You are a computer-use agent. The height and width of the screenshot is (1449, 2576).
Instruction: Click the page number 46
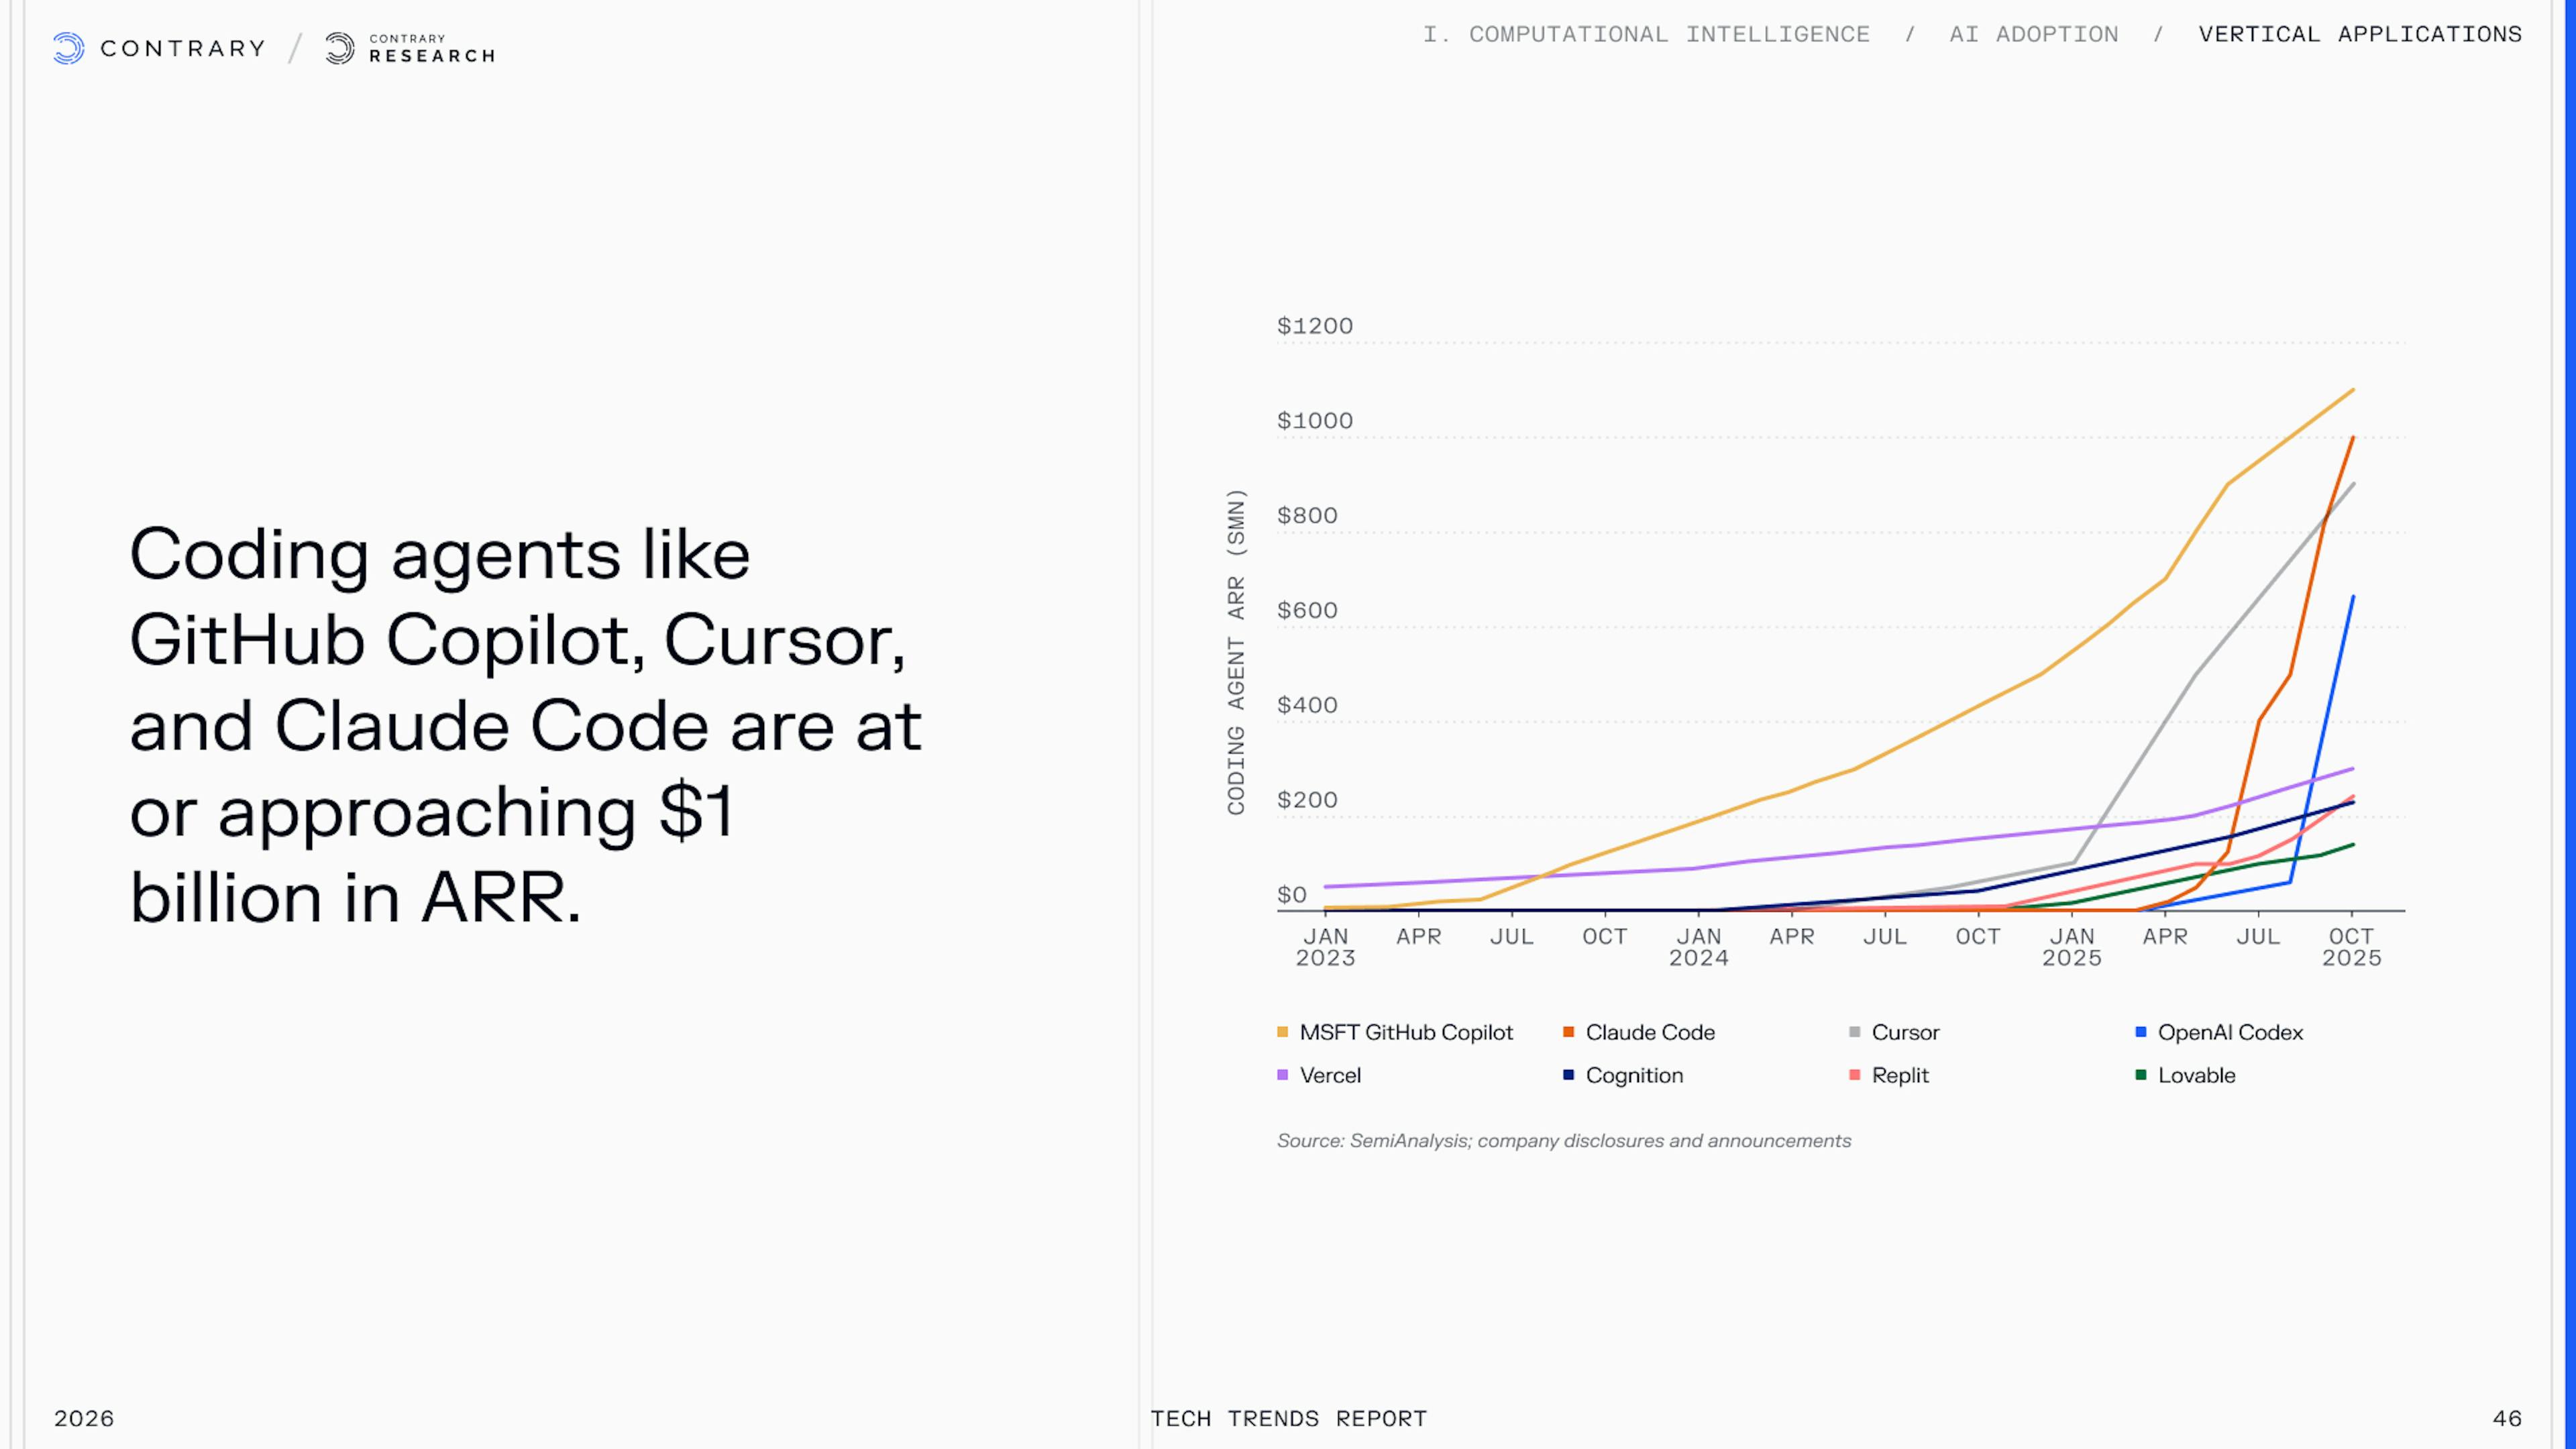click(x=2507, y=1418)
